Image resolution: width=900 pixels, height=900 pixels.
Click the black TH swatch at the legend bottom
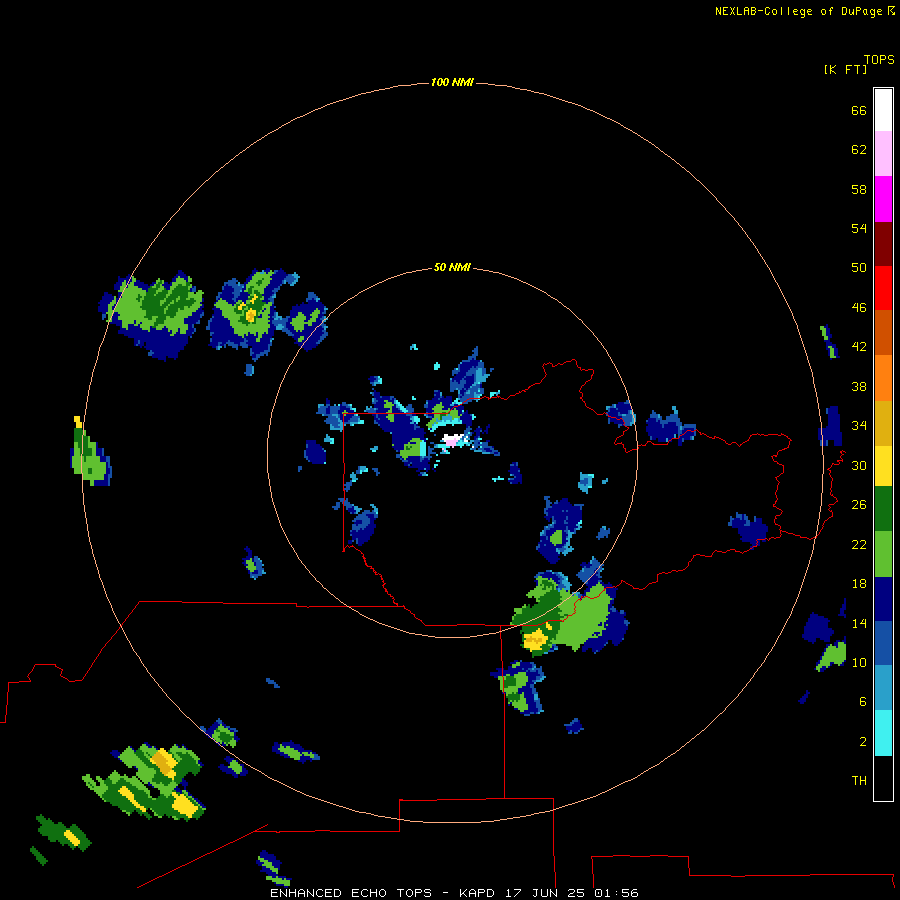(x=883, y=778)
